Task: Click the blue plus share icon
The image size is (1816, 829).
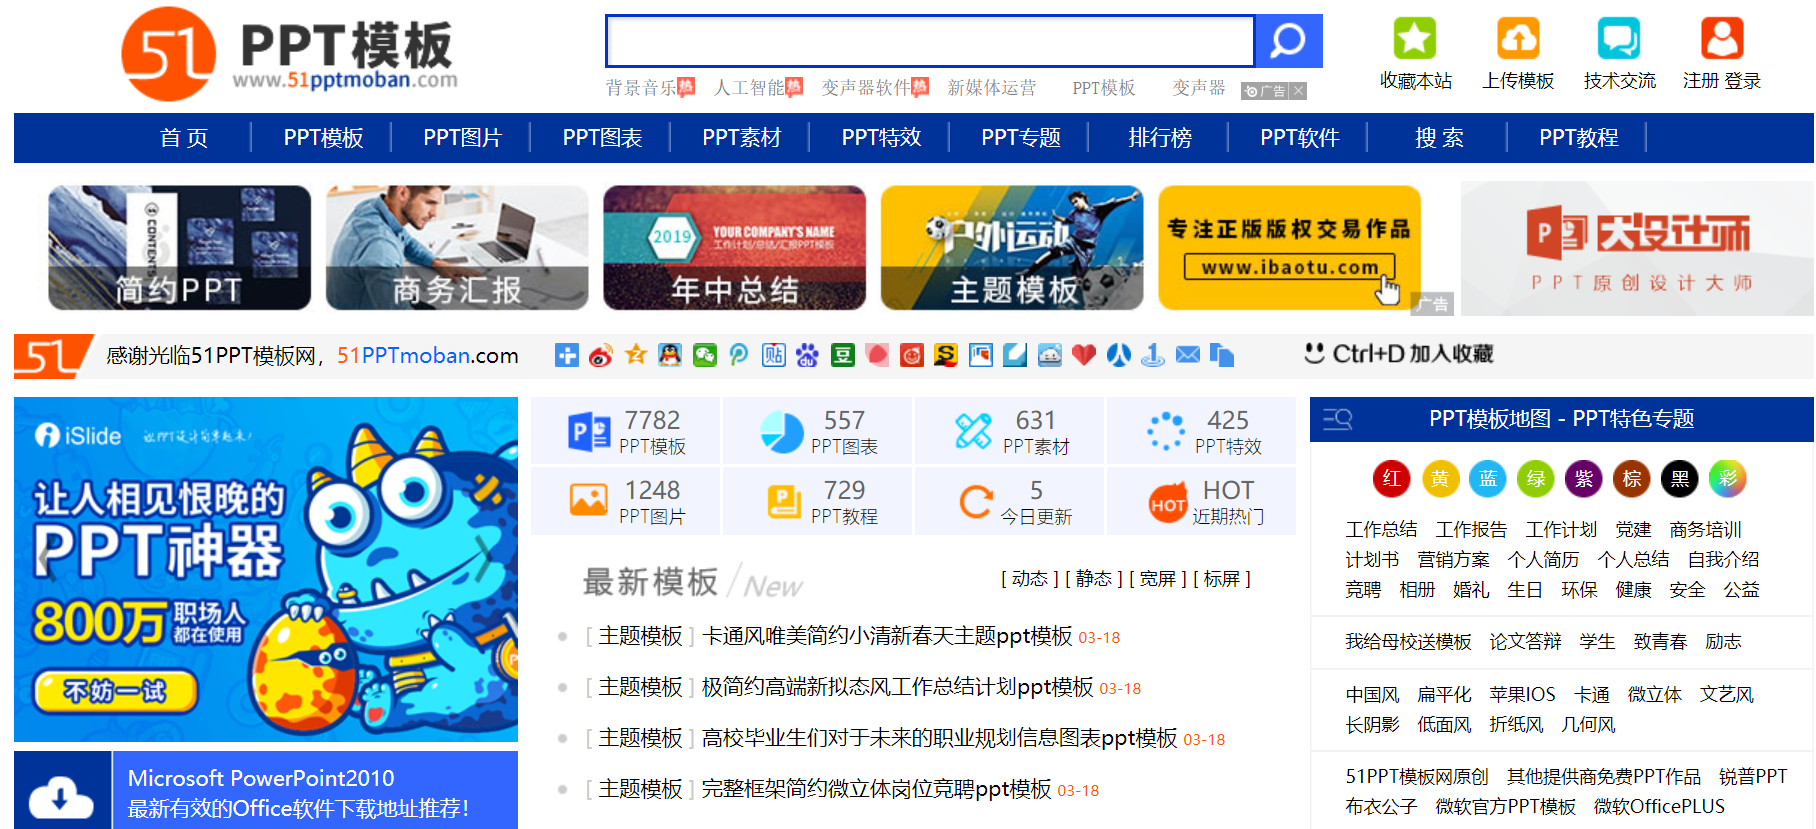Action: coord(567,355)
